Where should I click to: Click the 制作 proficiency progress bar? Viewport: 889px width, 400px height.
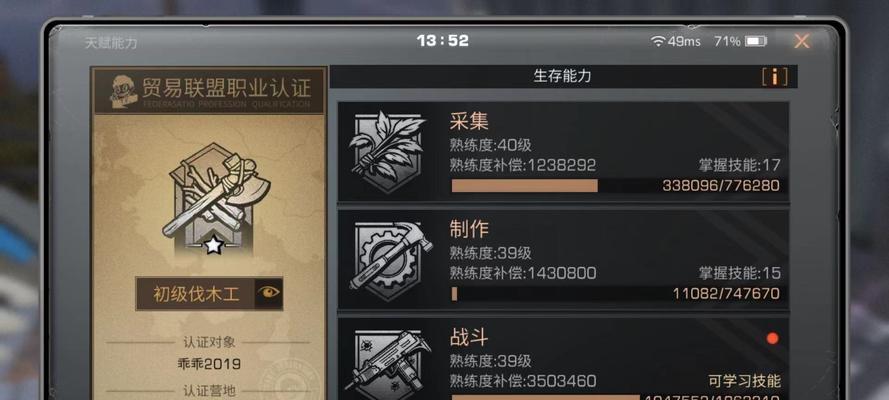pyautogui.click(x=616, y=294)
